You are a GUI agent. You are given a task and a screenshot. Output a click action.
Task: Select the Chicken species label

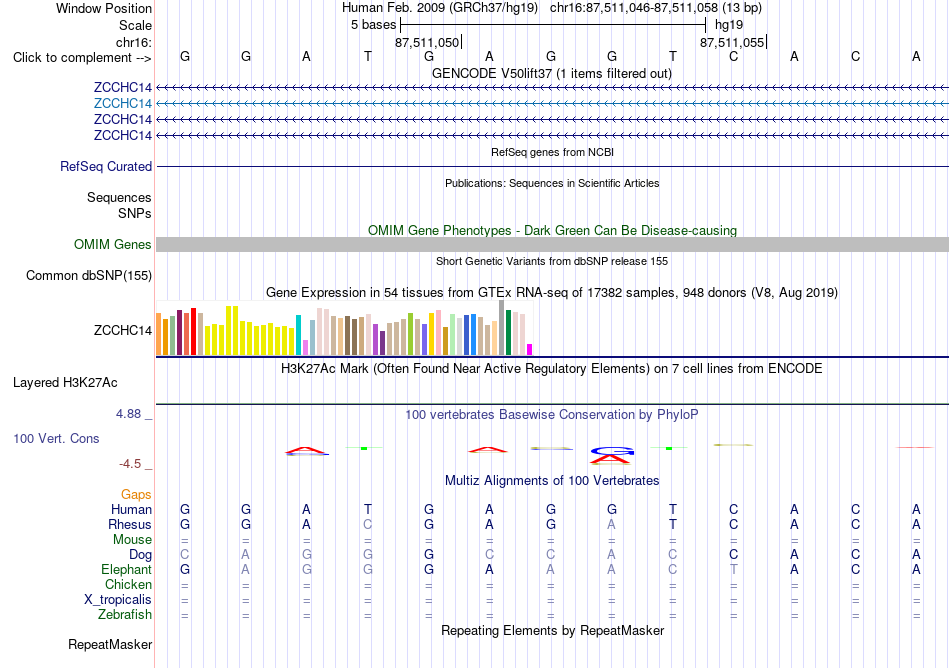point(128,584)
